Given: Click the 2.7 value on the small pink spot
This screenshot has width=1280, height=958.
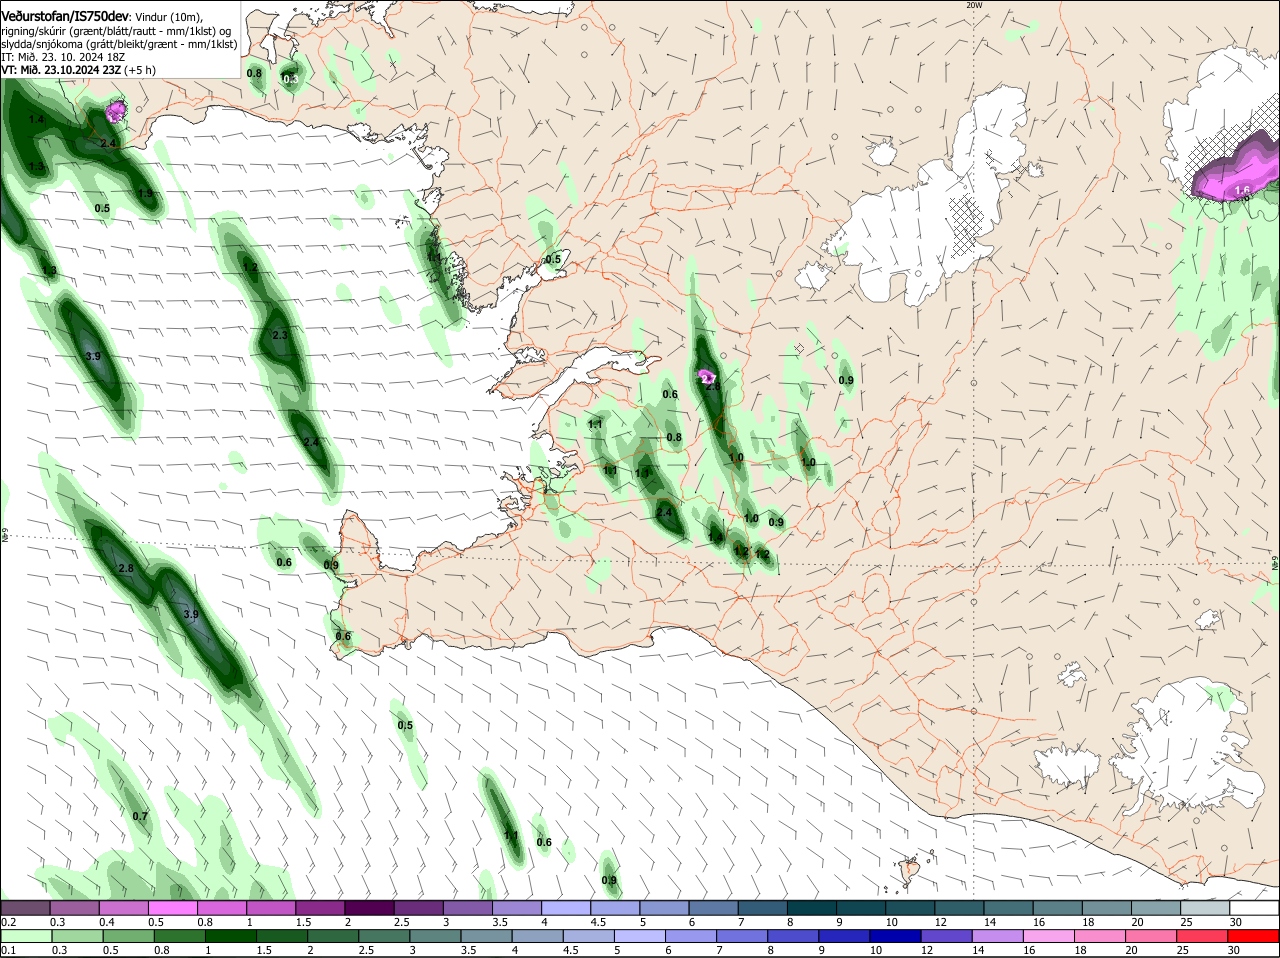Looking at the screenshot, I should click(708, 379).
